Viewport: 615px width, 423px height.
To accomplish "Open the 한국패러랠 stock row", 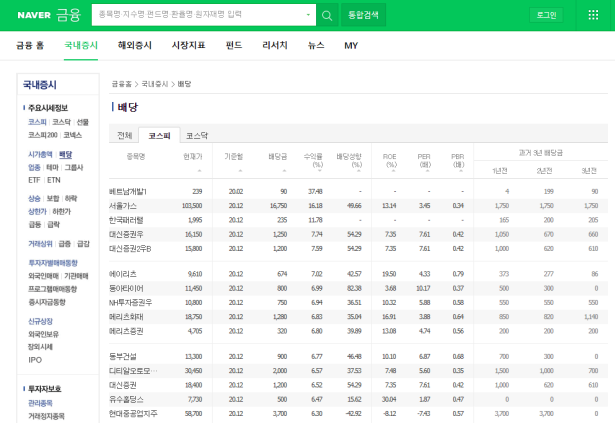I will pos(126,220).
